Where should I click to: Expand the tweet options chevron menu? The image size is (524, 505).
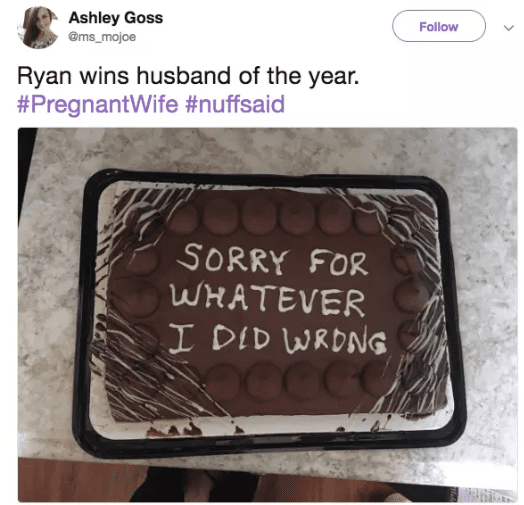tap(508, 28)
